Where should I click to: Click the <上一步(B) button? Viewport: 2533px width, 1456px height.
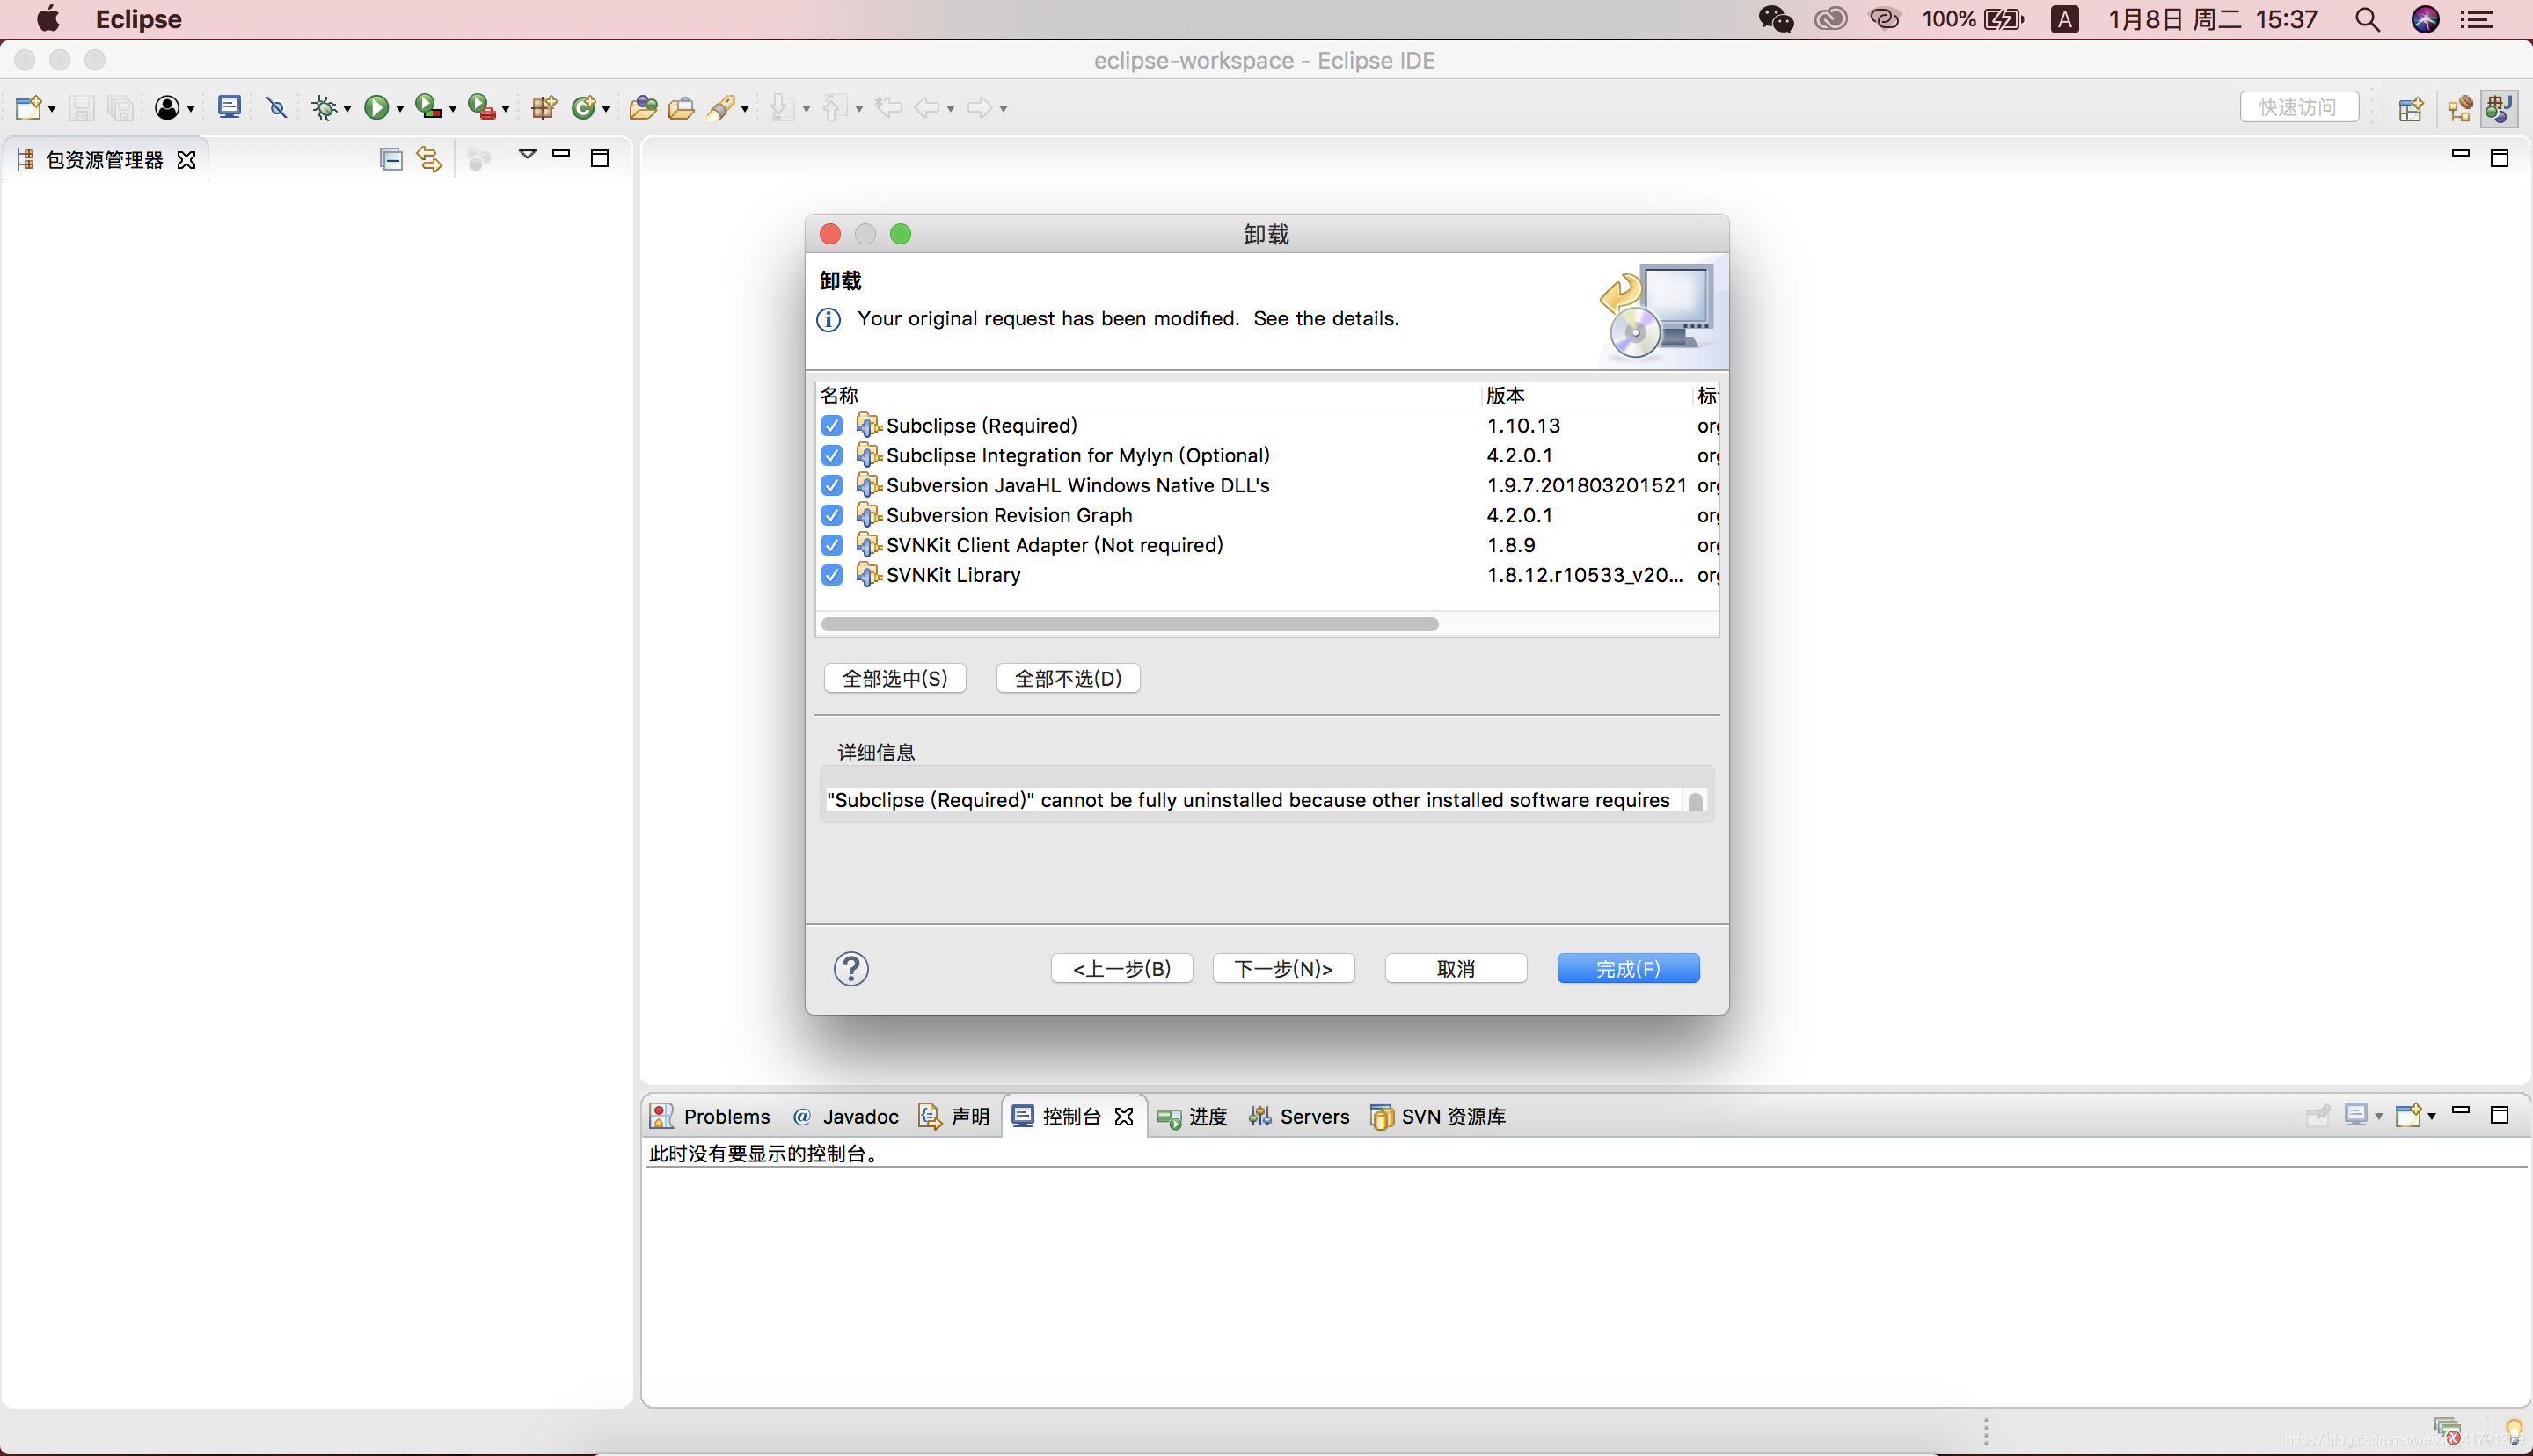(x=1122, y=968)
